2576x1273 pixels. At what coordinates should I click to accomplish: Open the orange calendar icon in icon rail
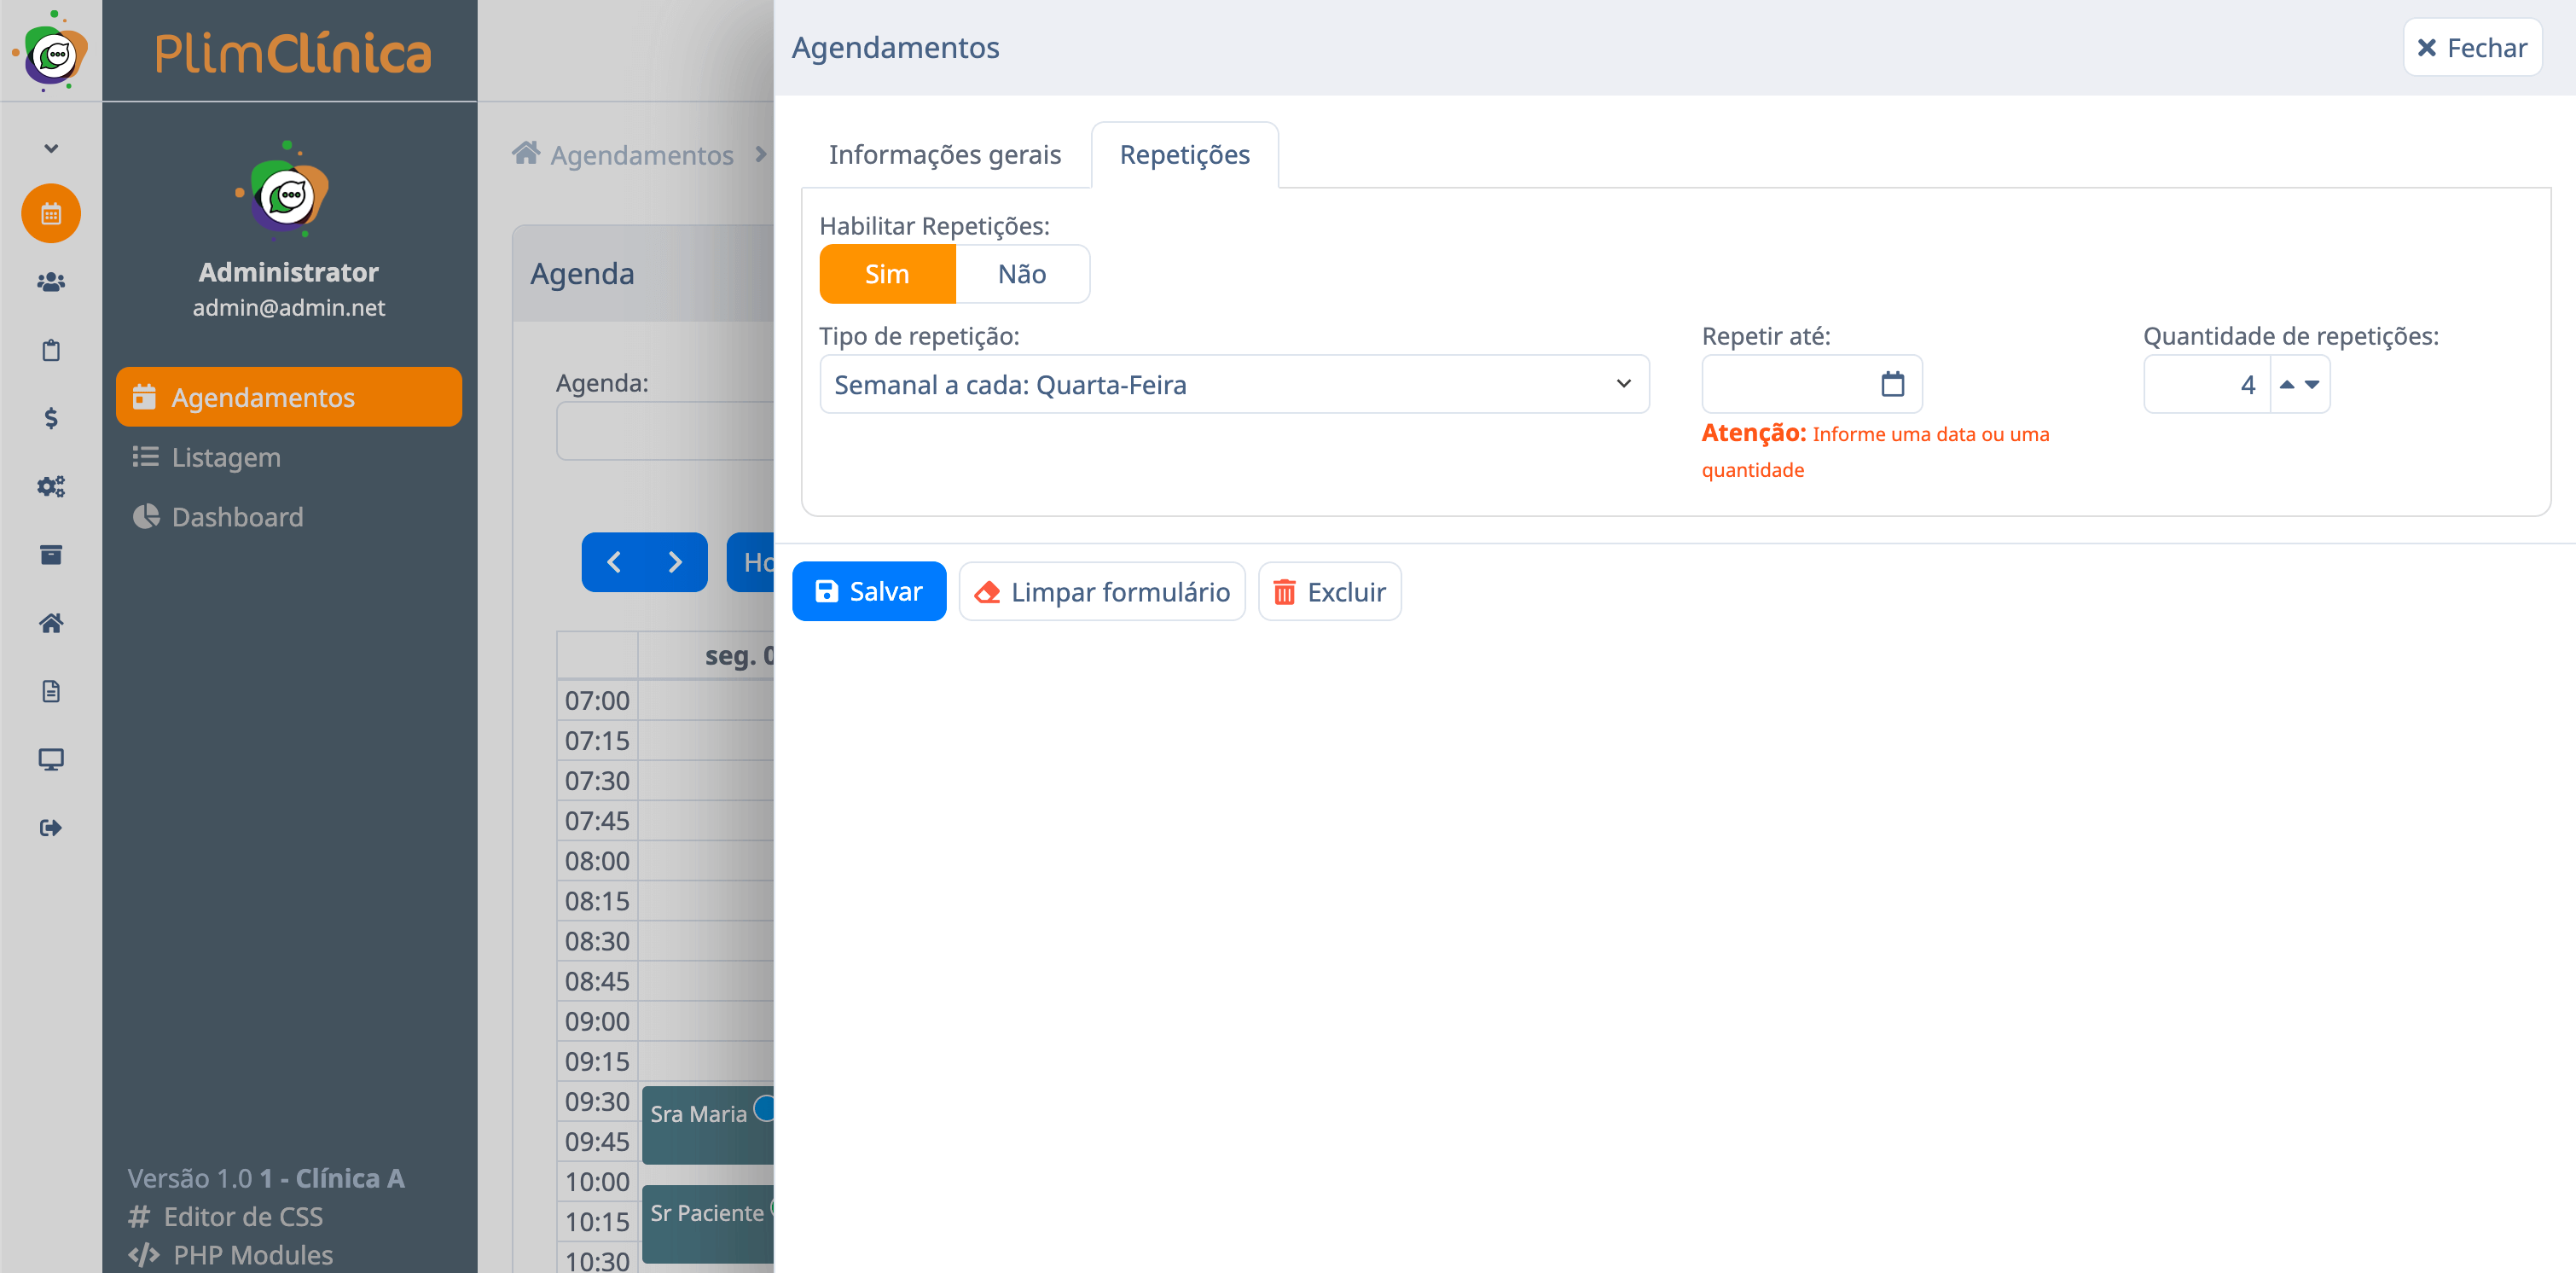click(51, 213)
